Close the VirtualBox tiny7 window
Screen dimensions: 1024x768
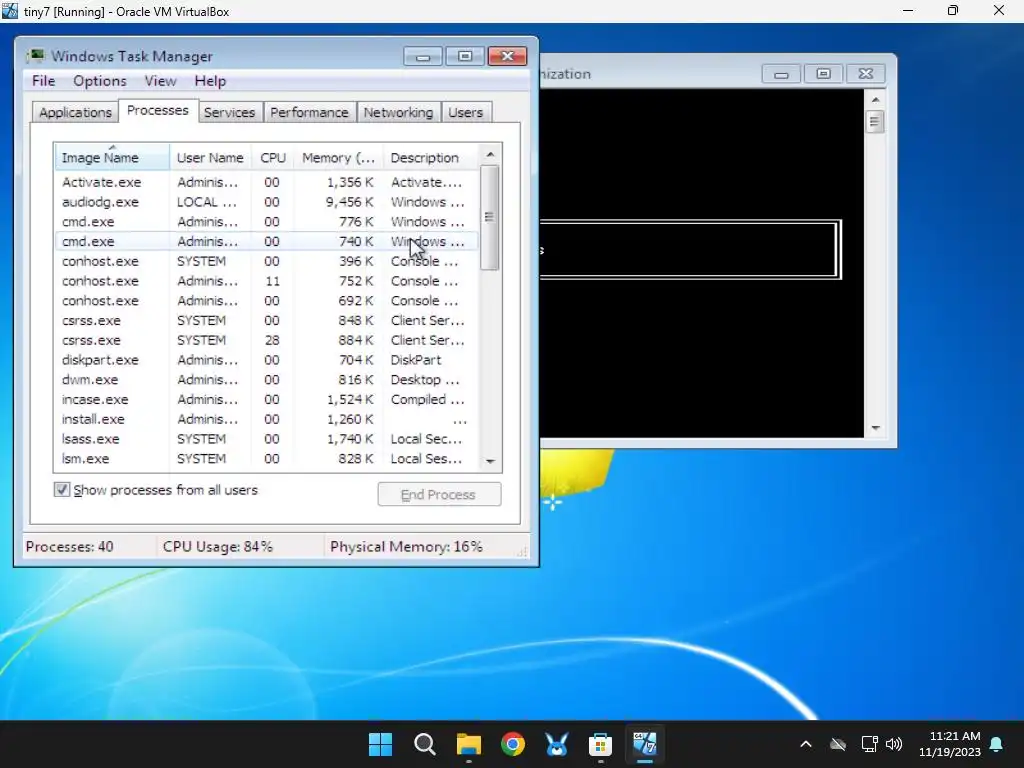(x=999, y=11)
